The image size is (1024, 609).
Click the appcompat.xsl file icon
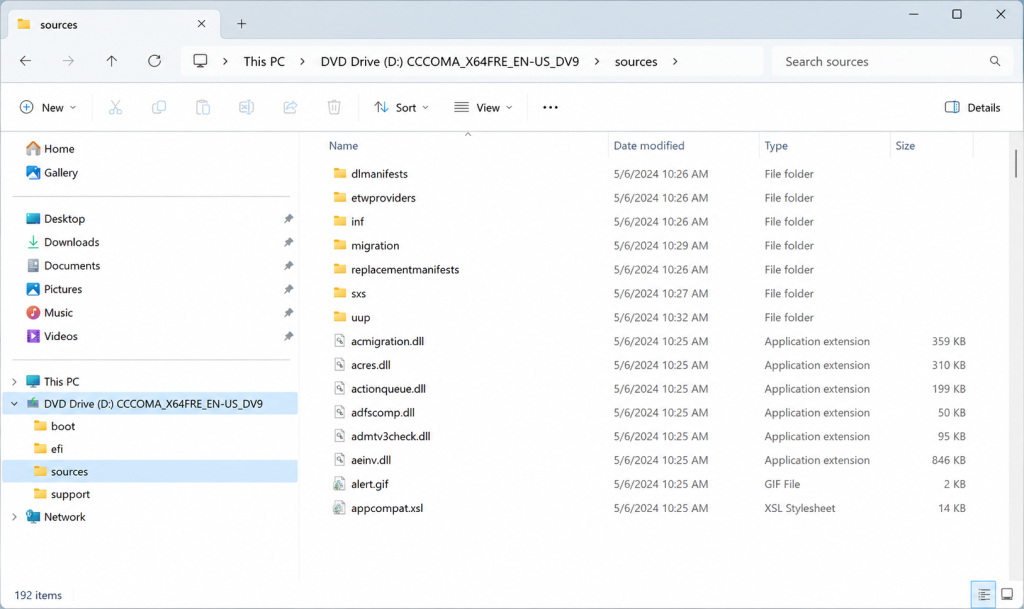pyautogui.click(x=339, y=508)
